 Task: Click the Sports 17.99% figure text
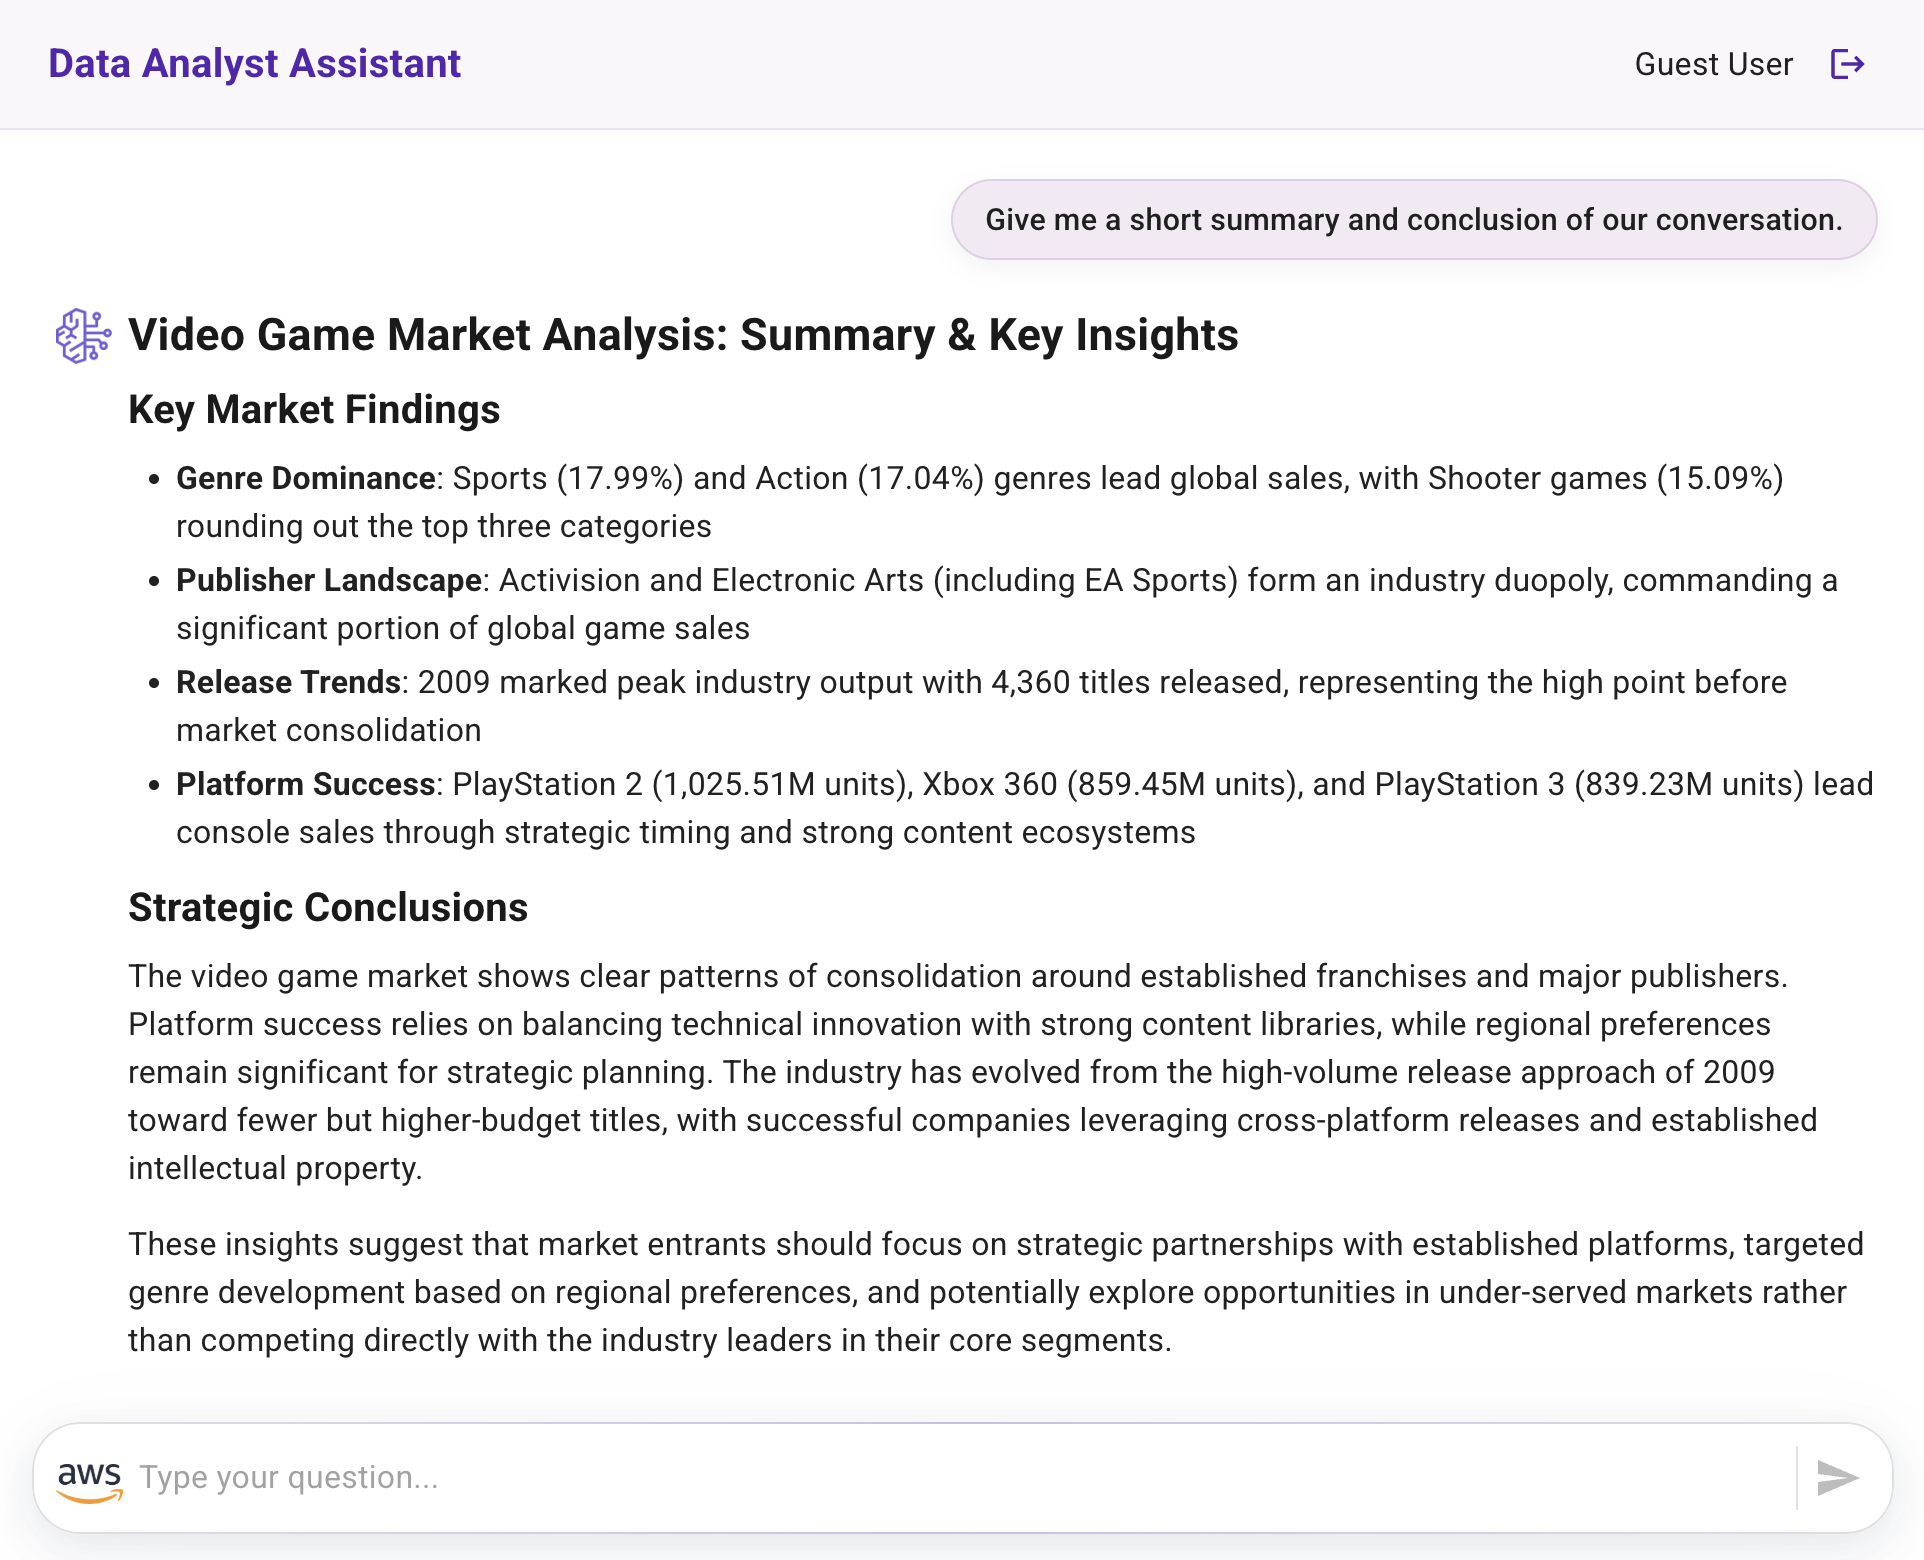568,478
